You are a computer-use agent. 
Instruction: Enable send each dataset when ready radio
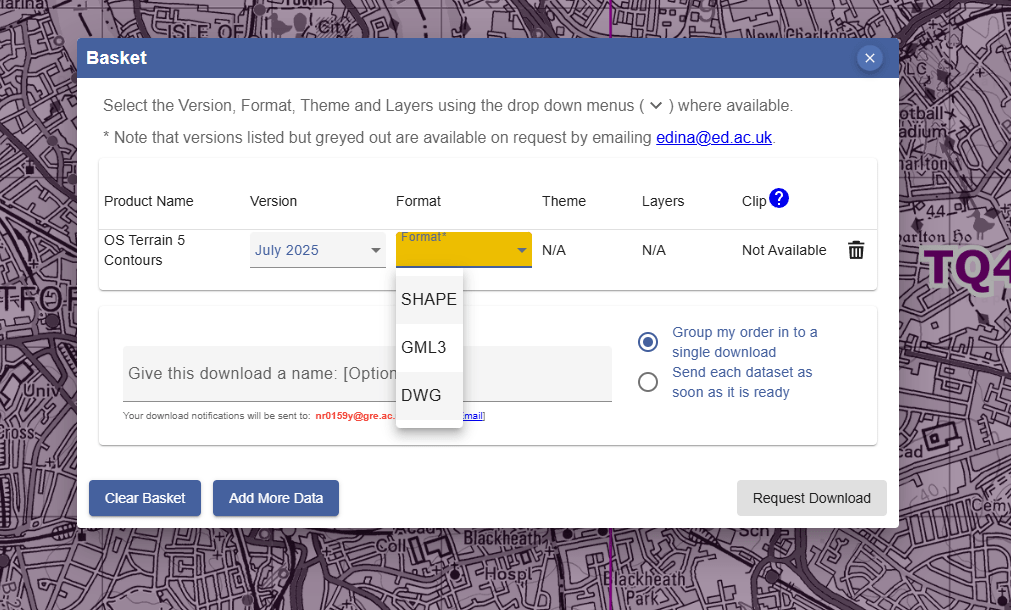(648, 382)
